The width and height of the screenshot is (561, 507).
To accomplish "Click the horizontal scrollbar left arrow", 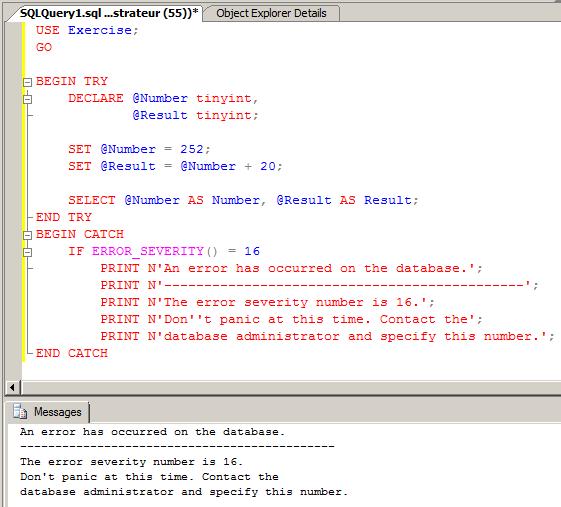I will coord(13,387).
